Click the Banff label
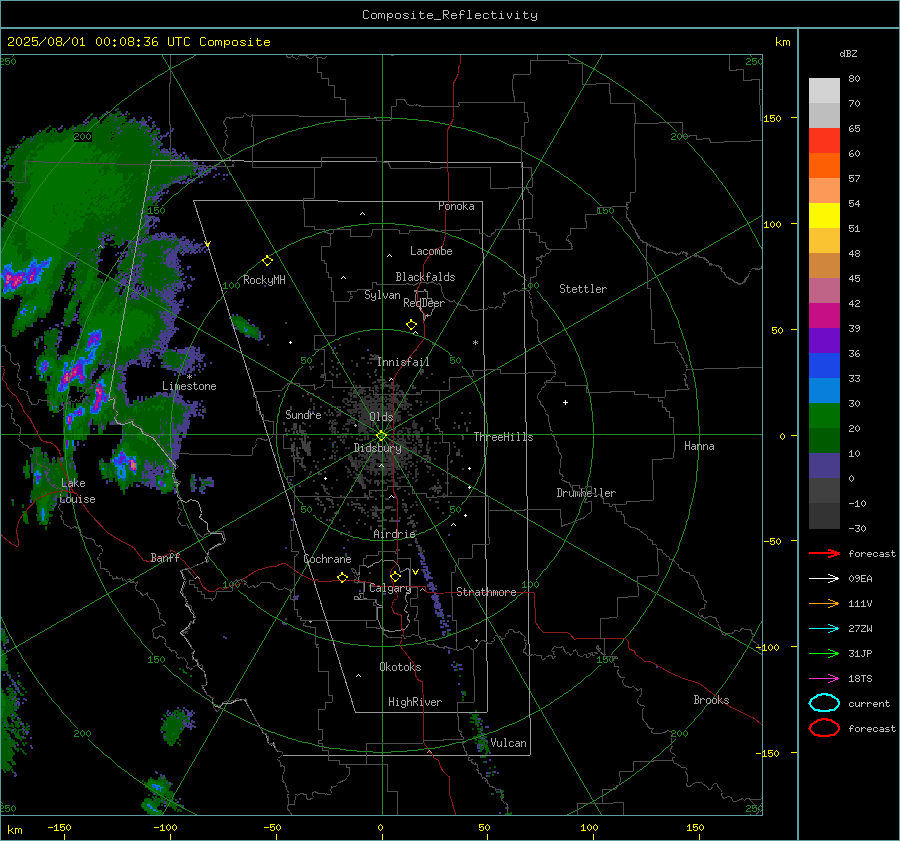The width and height of the screenshot is (900, 841). click(165, 557)
